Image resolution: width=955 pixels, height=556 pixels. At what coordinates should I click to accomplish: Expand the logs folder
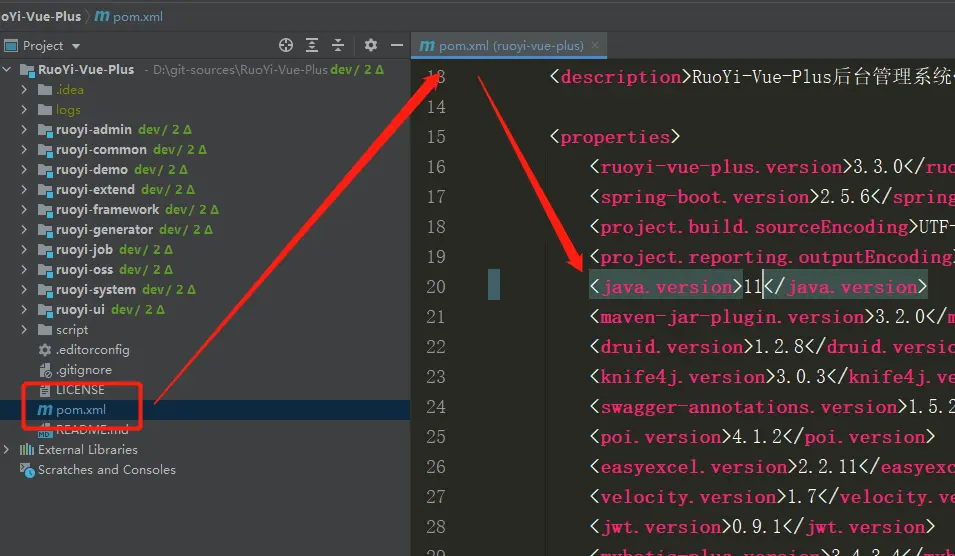24,110
